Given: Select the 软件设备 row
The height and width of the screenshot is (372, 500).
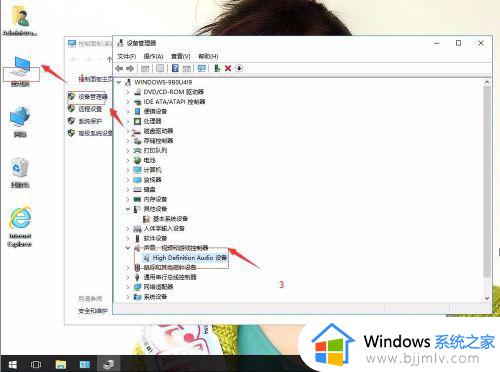Looking at the screenshot, I should 155,238.
